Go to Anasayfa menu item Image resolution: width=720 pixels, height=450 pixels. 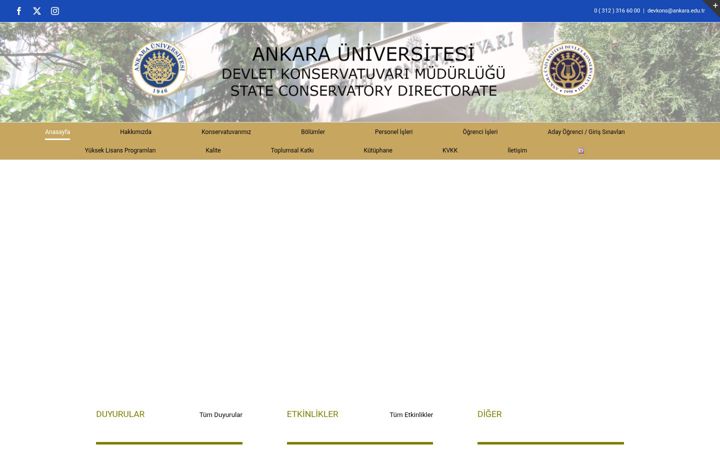[x=57, y=132]
